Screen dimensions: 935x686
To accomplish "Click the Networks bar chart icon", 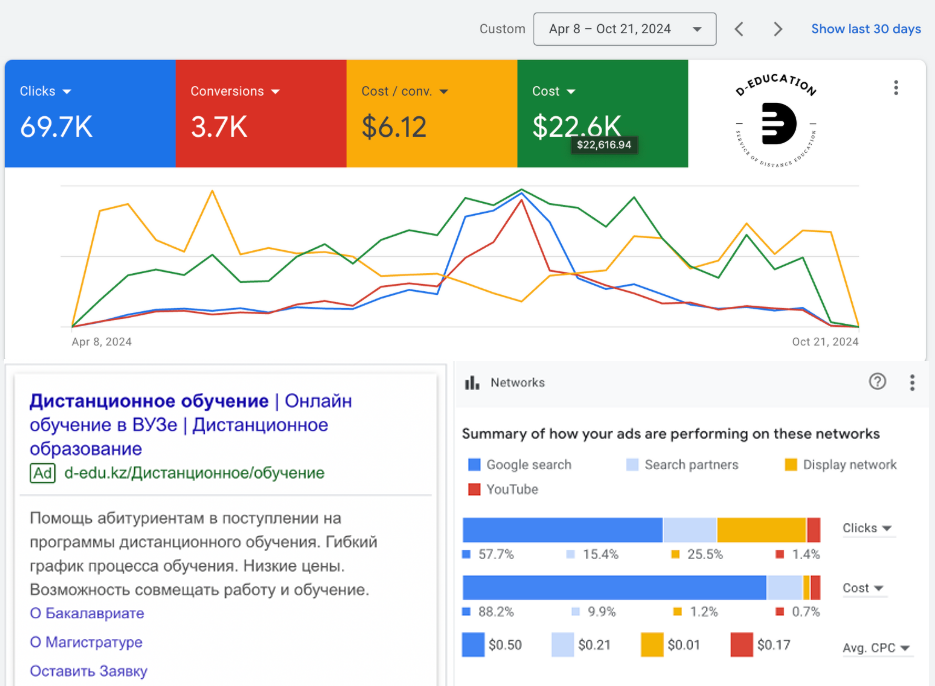I will pyautogui.click(x=472, y=383).
